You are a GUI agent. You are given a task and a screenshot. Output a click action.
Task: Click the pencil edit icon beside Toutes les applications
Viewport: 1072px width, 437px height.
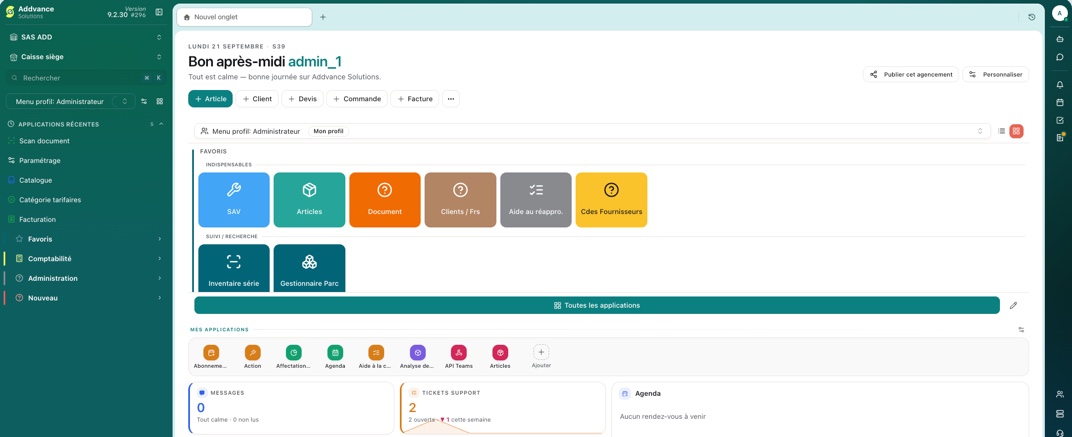(x=1014, y=306)
